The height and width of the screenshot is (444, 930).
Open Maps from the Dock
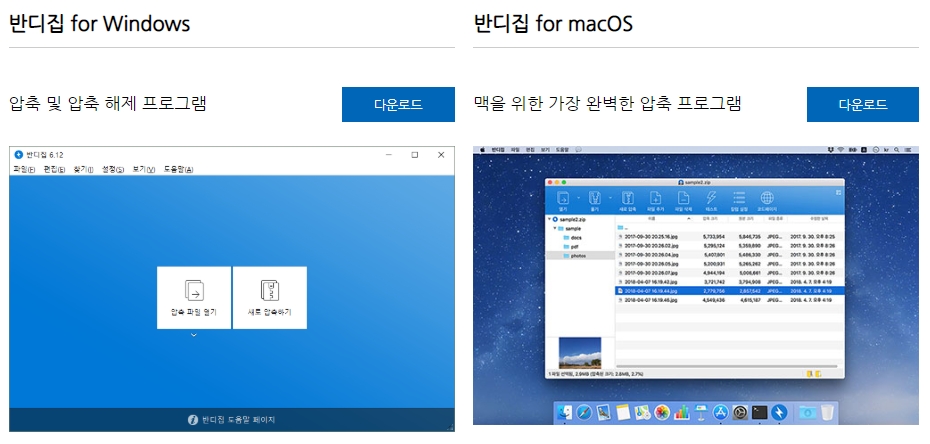(x=642, y=413)
